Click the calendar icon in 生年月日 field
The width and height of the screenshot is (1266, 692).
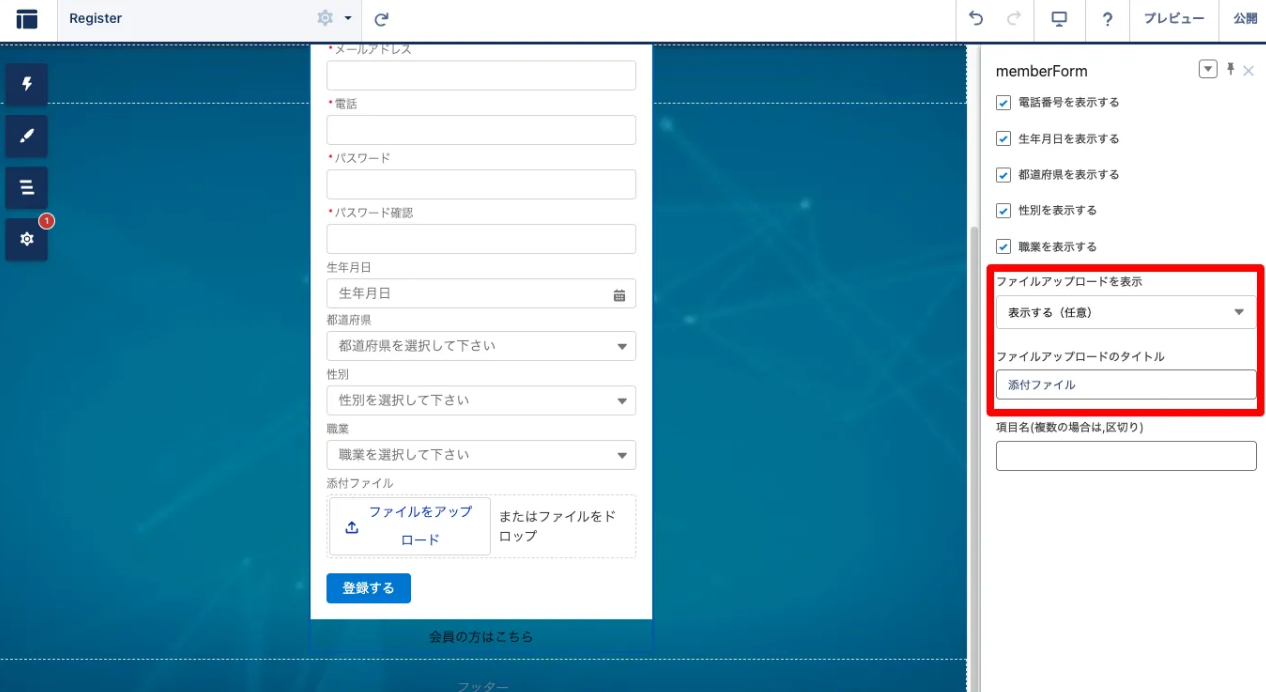[x=619, y=295]
